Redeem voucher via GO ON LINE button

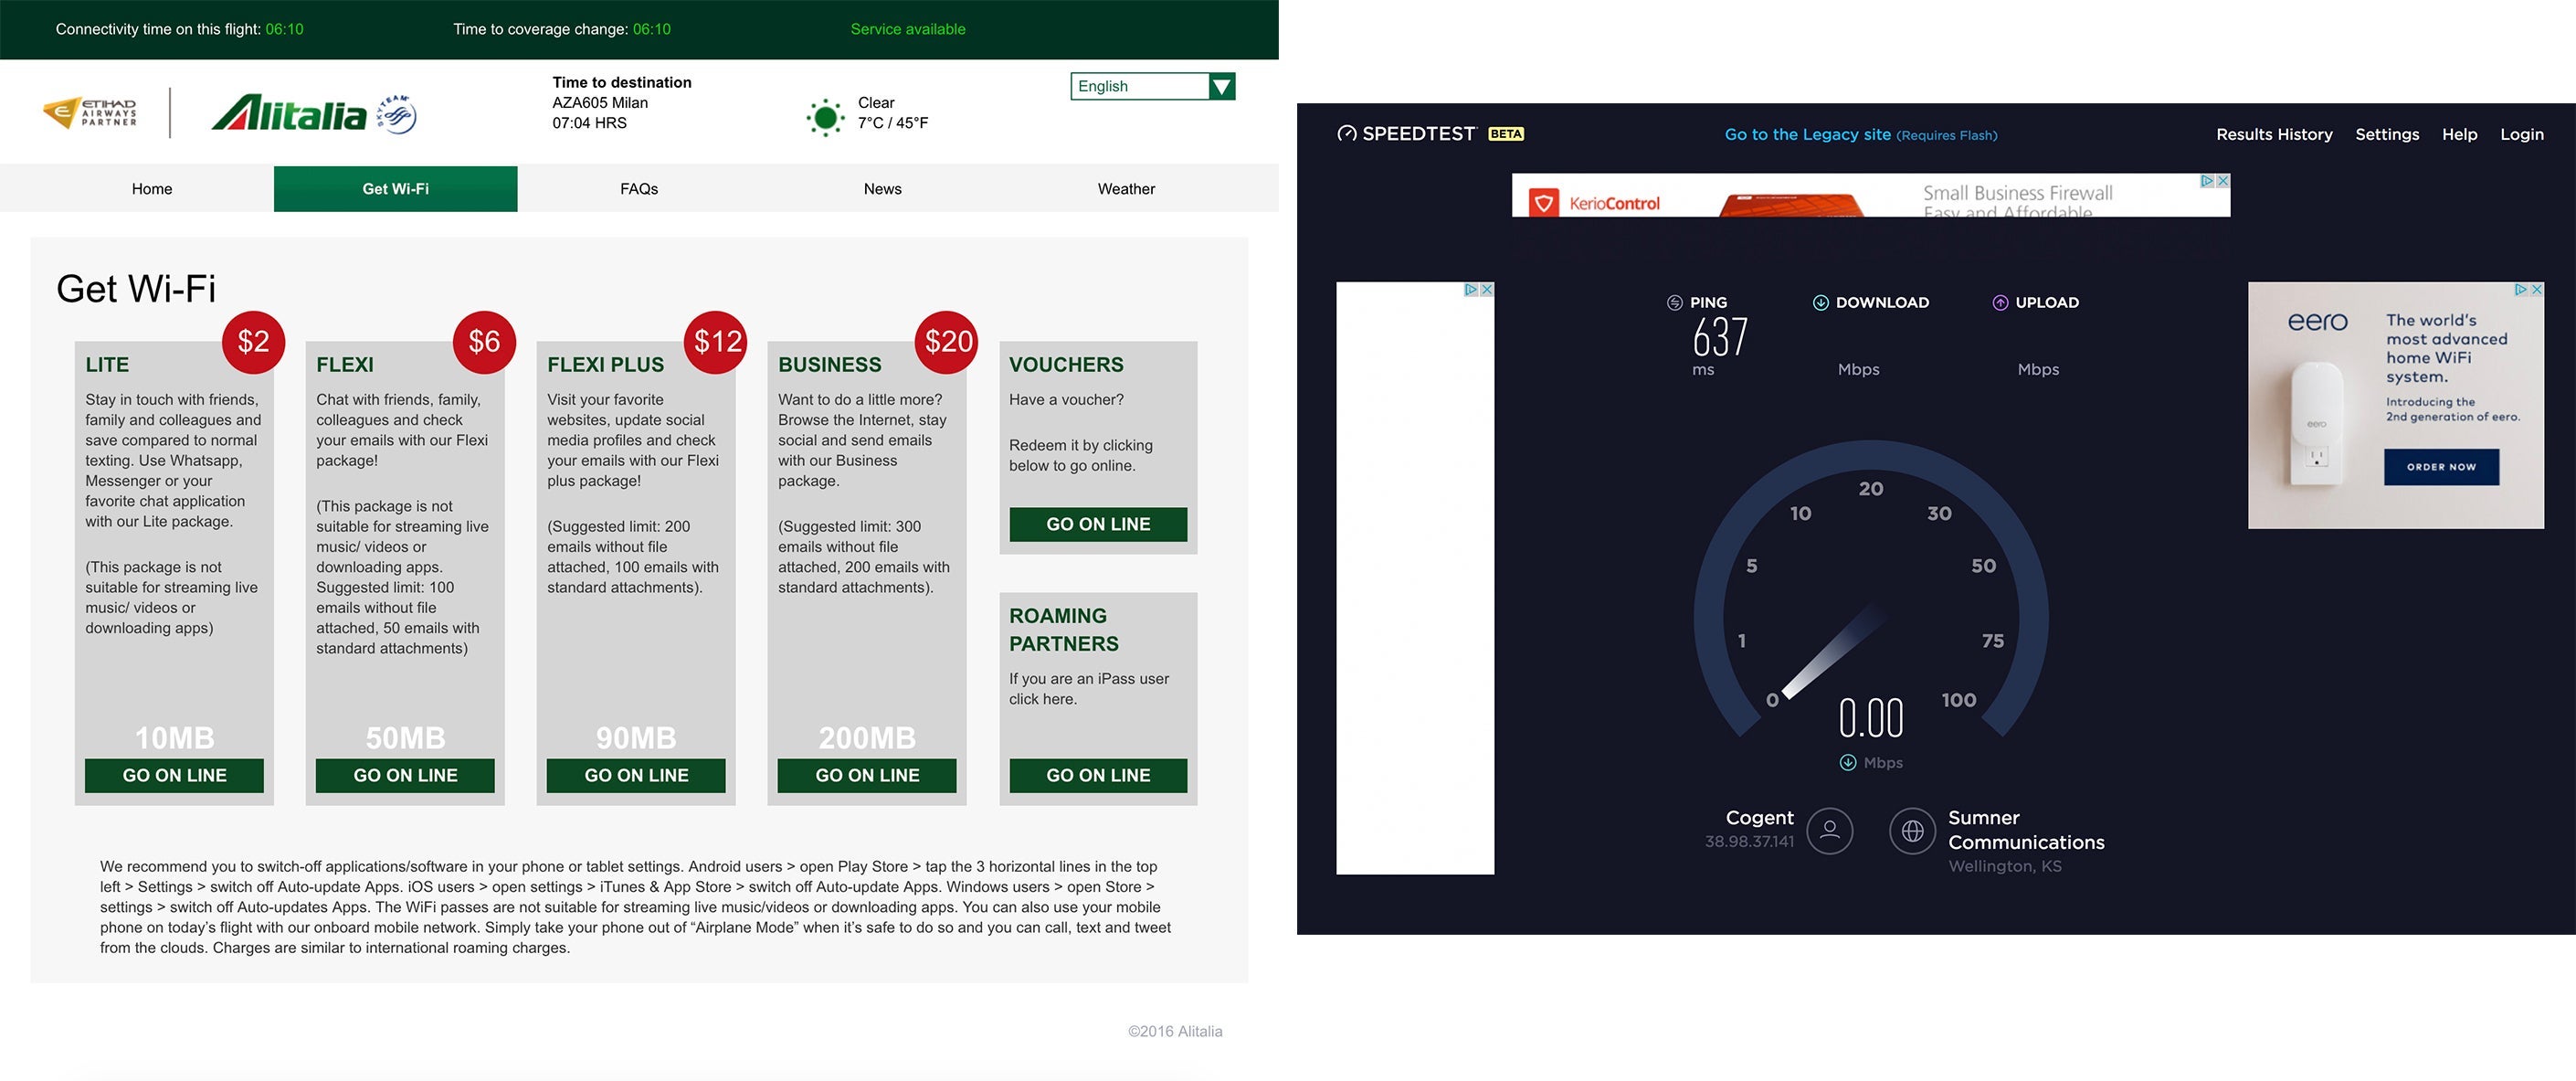pyautogui.click(x=1098, y=524)
